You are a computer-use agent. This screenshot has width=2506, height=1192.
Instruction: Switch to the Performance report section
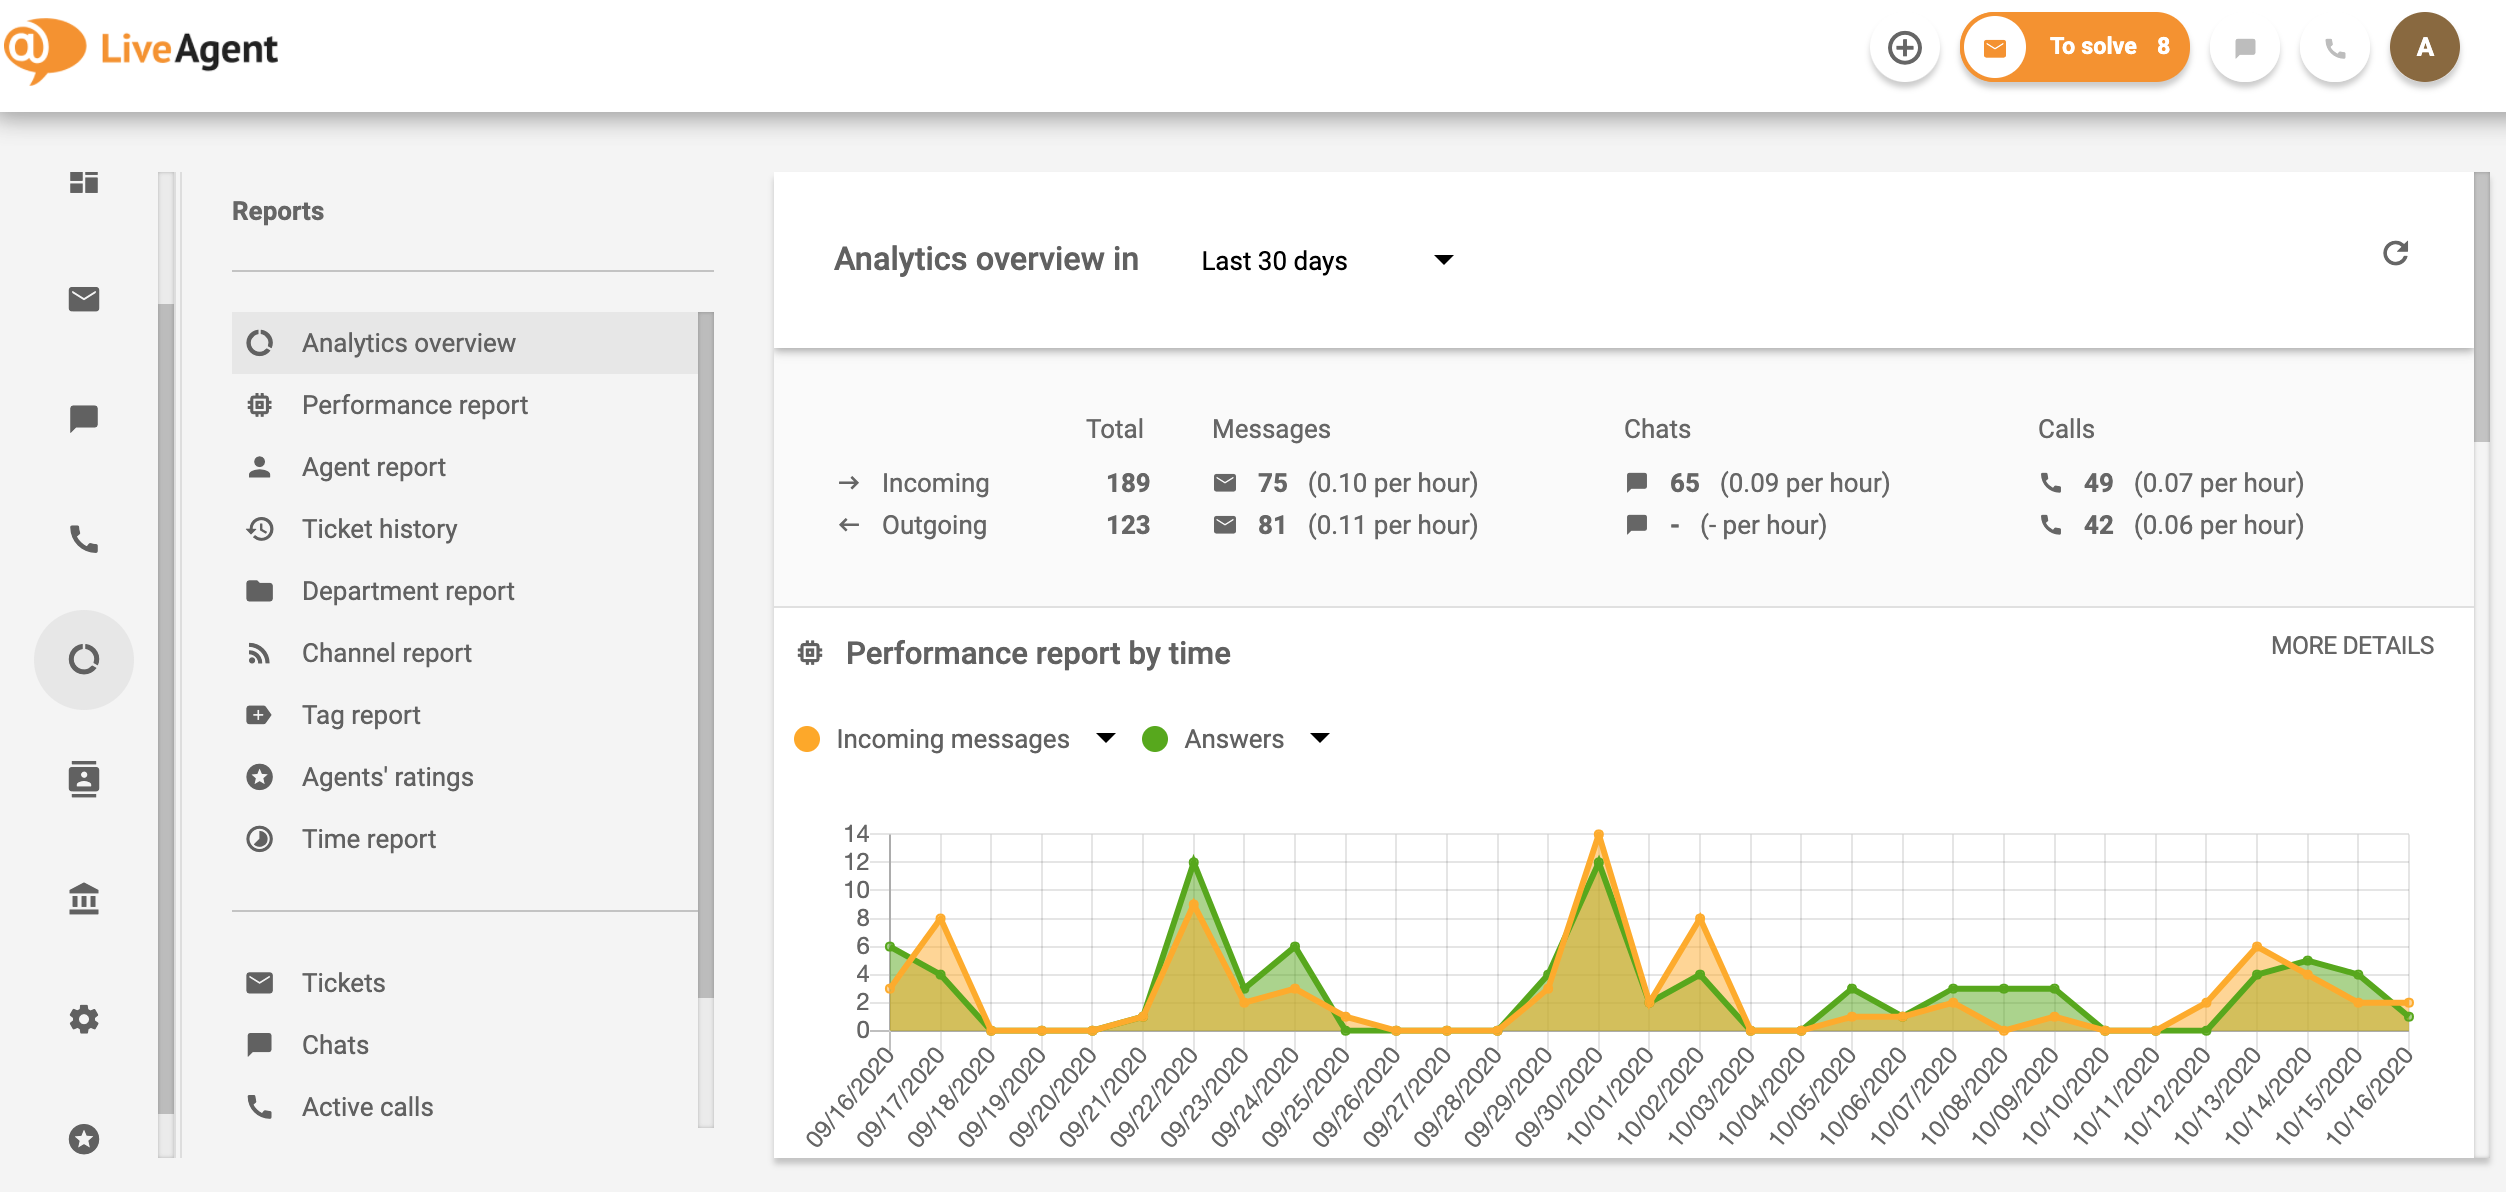[414, 404]
